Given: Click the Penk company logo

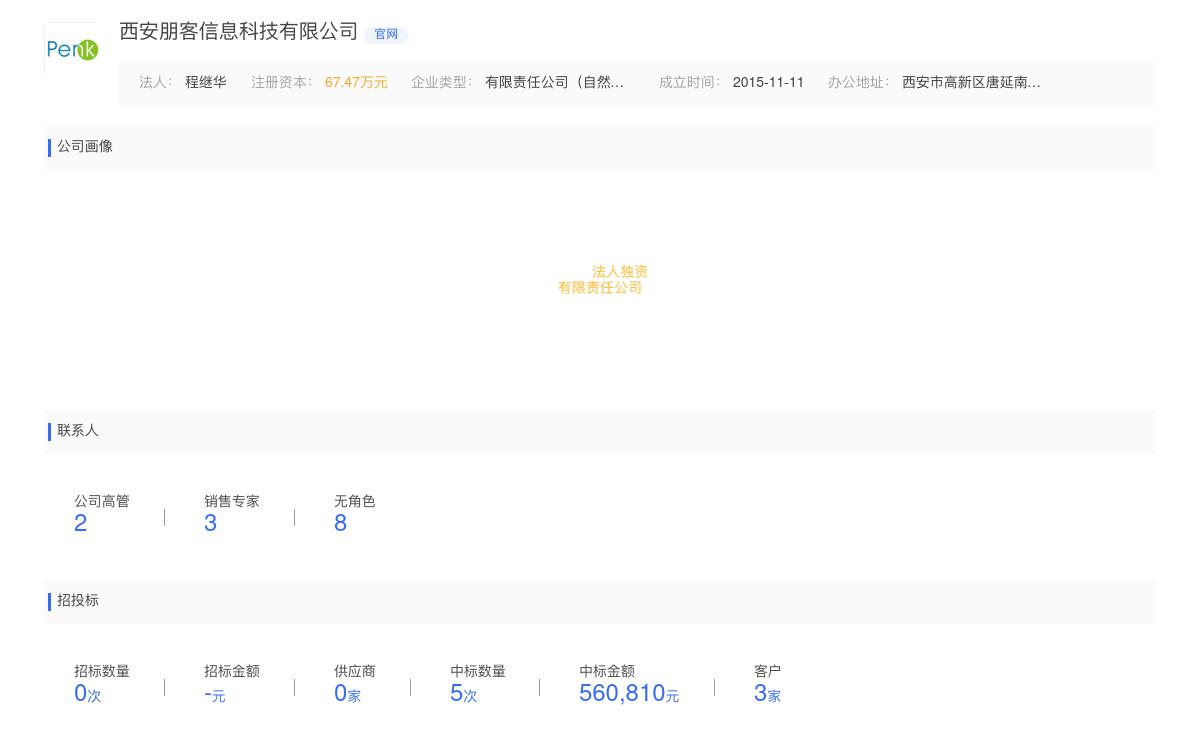Looking at the screenshot, I should pyautogui.click(x=72, y=47).
